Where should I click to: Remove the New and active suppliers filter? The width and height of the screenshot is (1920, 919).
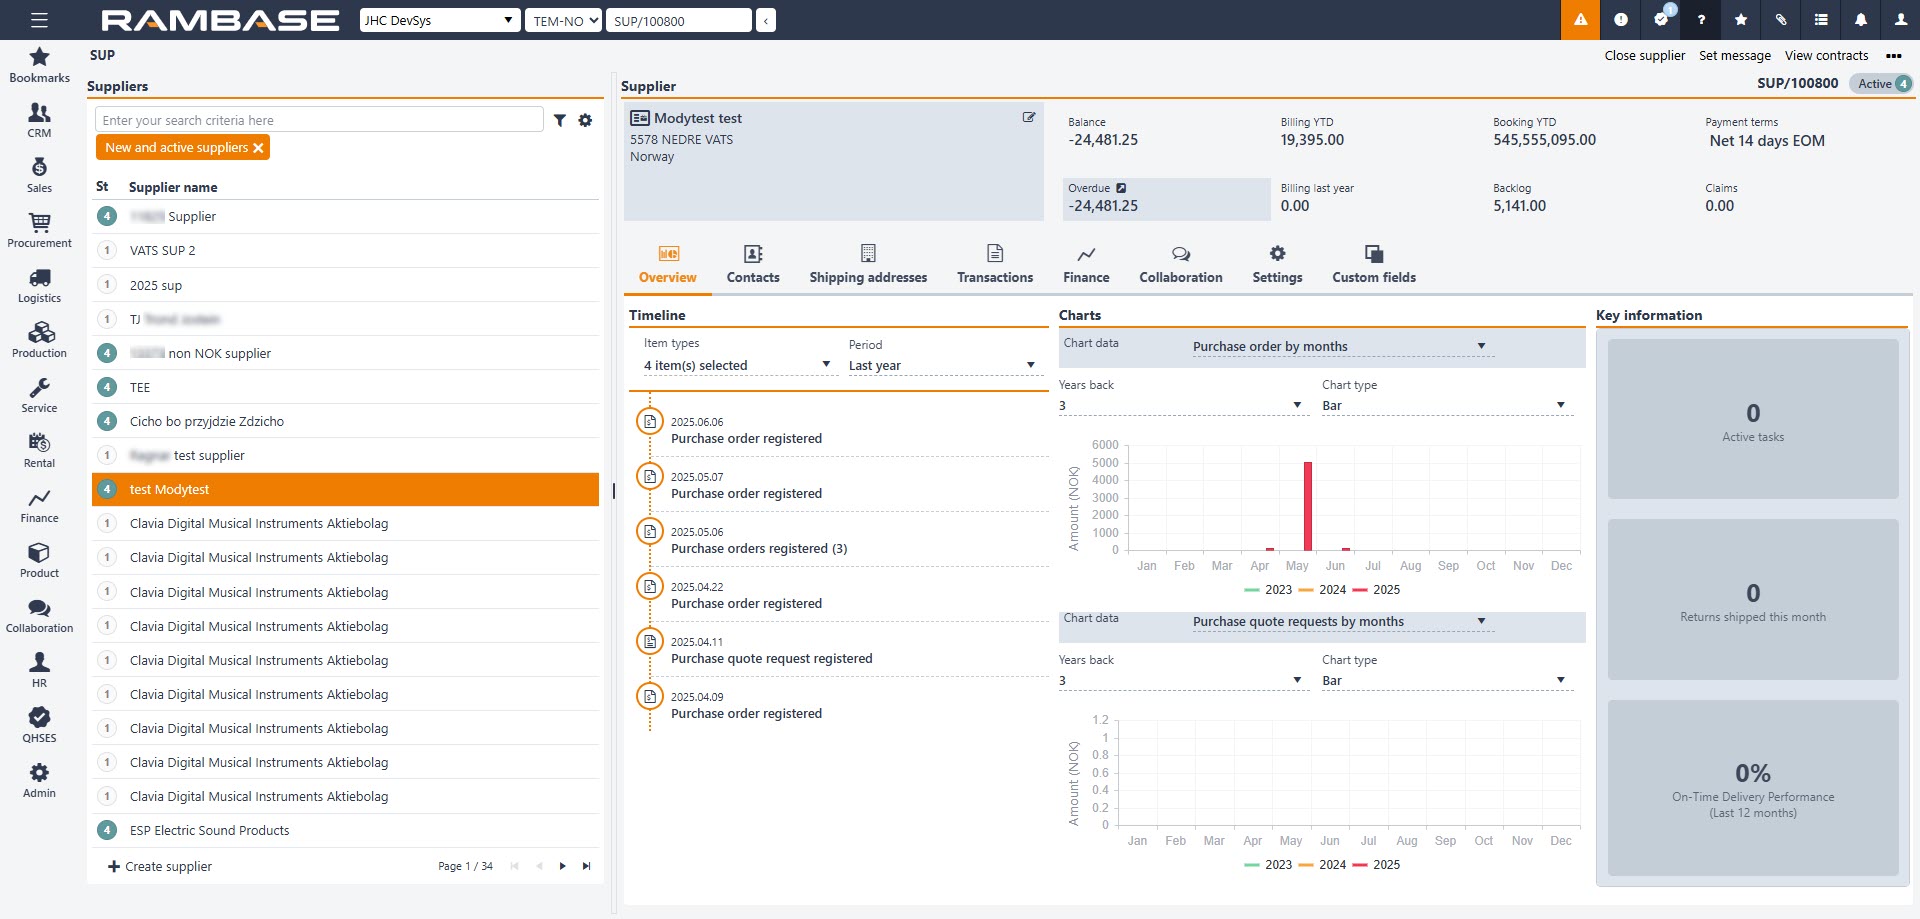(x=258, y=148)
